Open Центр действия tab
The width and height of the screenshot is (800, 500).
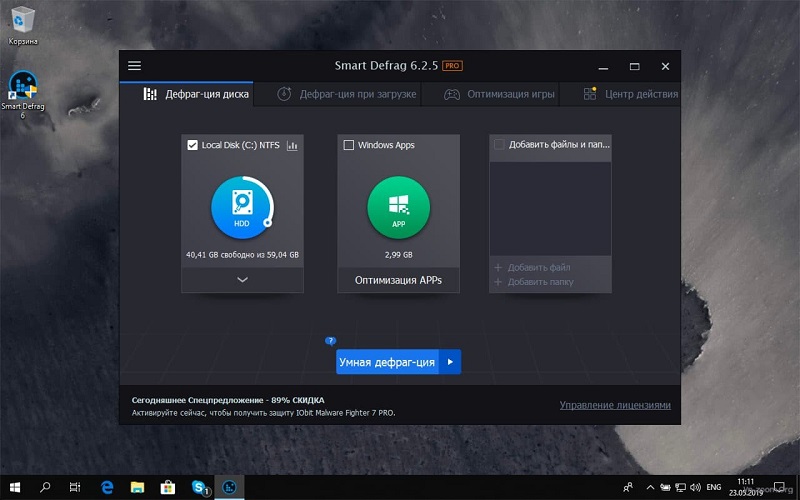(x=620, y=94)
